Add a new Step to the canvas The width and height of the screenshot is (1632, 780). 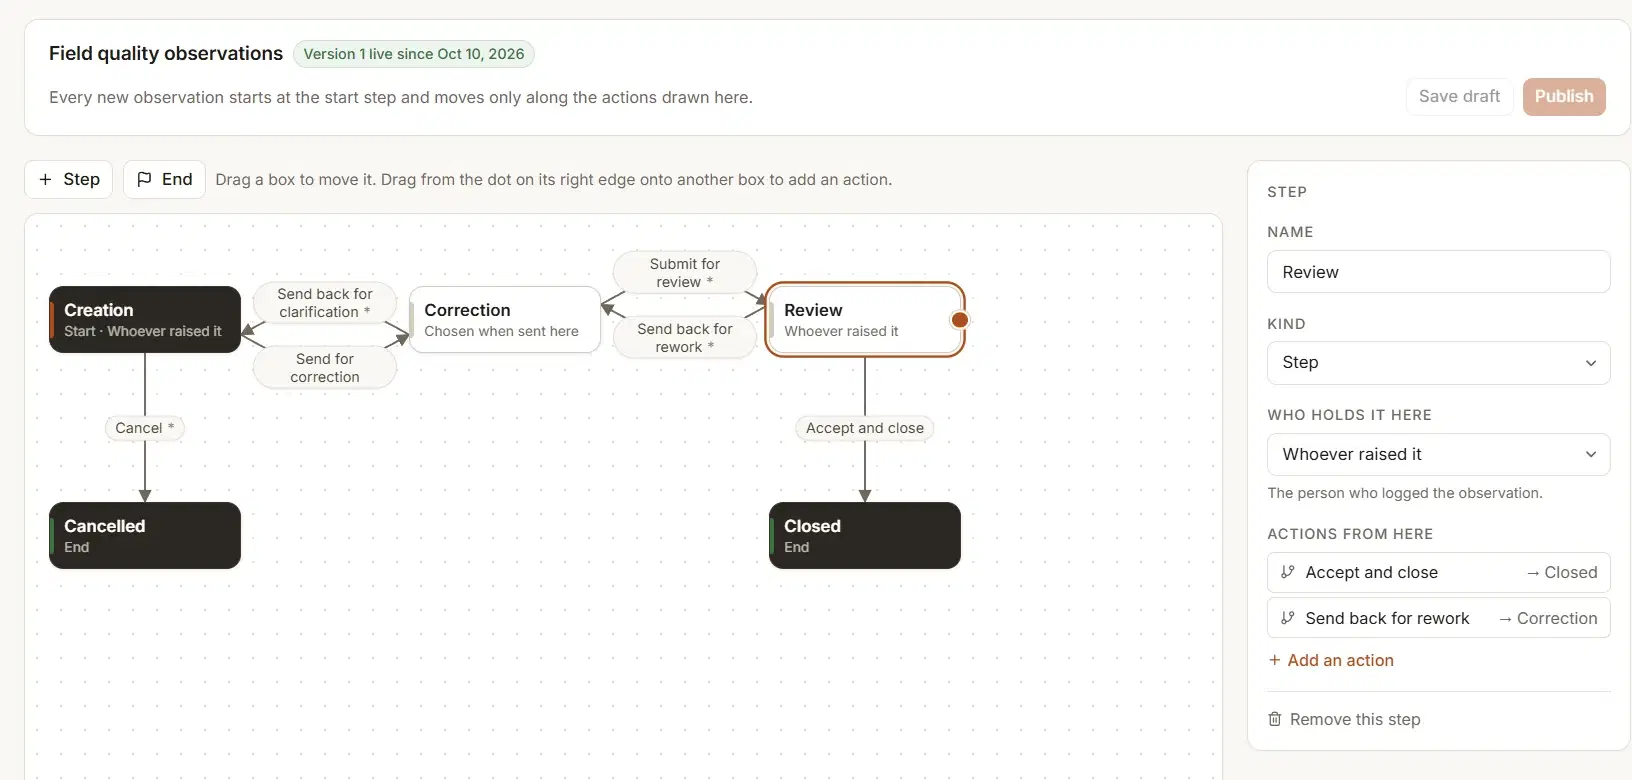click(x=69, y=180)
